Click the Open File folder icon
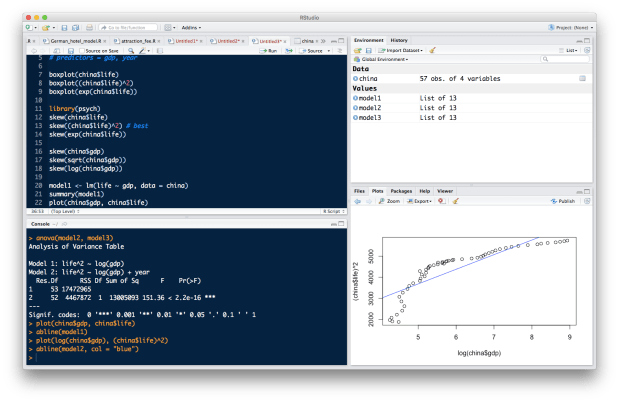 click(45, 28)
